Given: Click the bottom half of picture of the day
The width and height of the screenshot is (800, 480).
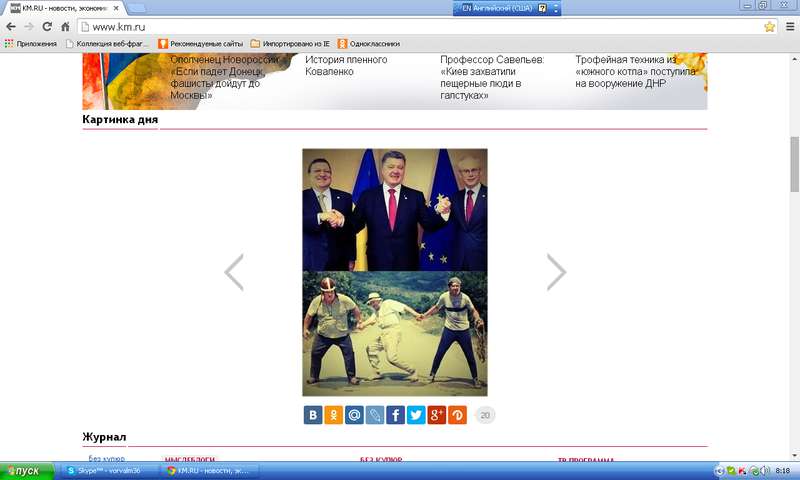Looking at the screenshot, I should (x=395, y=334).
